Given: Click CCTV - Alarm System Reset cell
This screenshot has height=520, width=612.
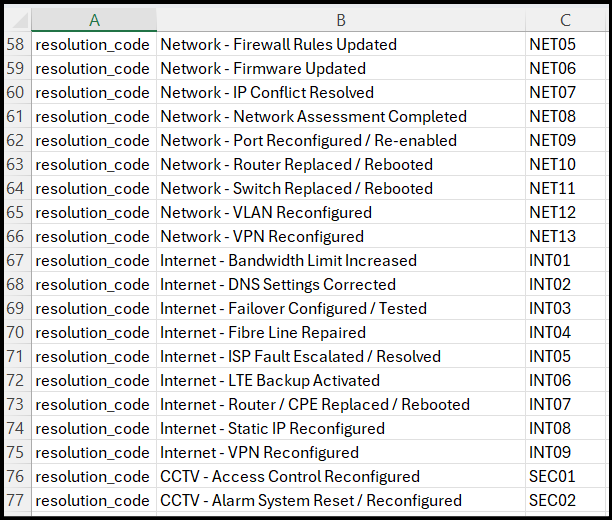Looking at the screenshot, I should (x=341, y=500).
